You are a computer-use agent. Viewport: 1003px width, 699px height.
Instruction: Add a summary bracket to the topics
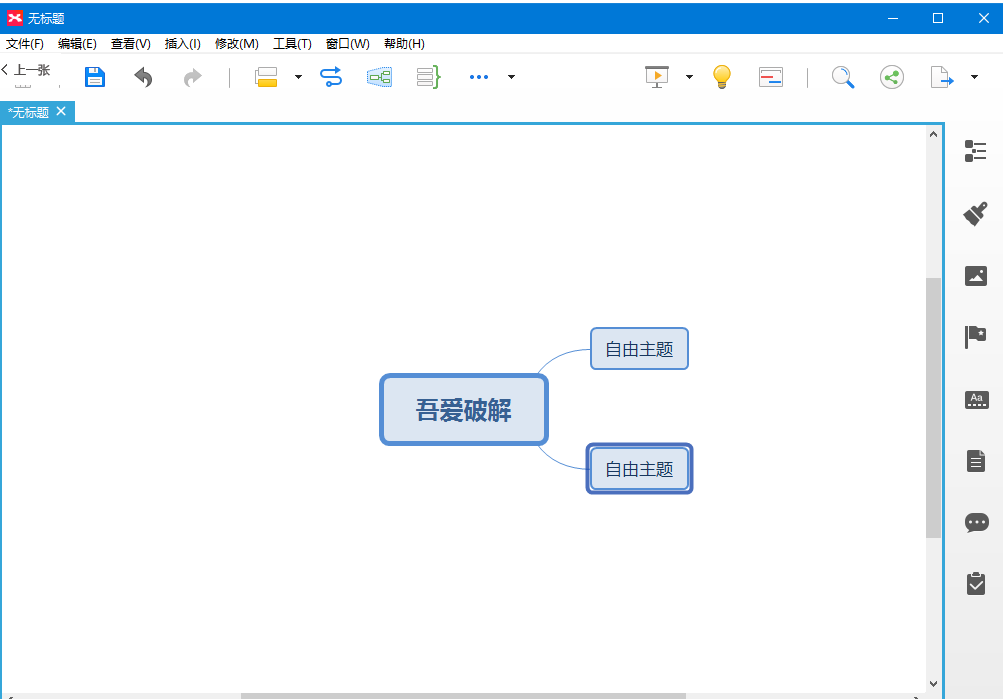428,77
